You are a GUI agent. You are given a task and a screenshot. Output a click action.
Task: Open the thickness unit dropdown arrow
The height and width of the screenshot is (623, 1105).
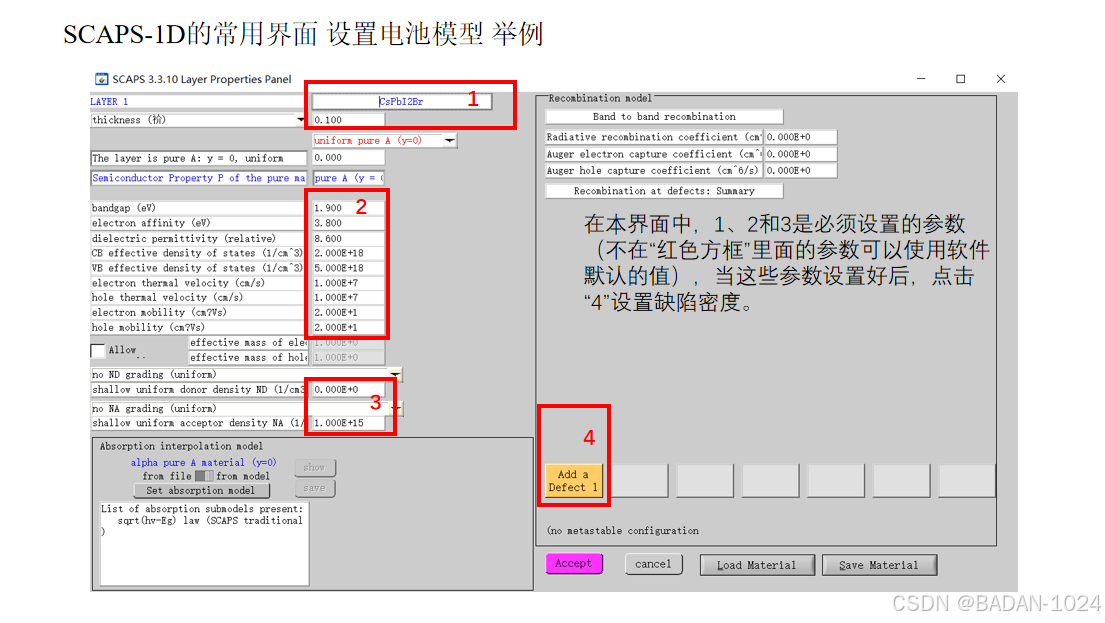(x=301, y=120)
